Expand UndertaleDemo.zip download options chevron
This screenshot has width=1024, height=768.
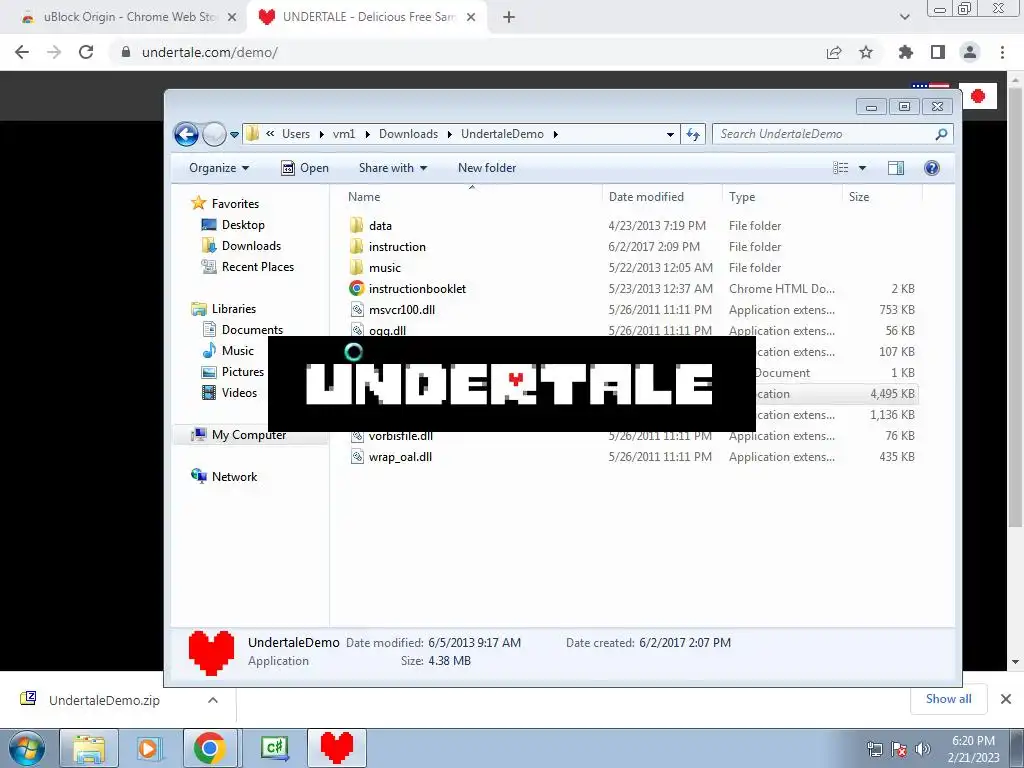(x=213, y=700)
